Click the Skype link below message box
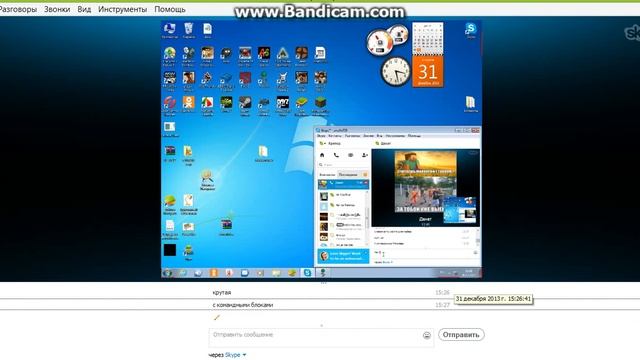The height and width of the screenshot is (360, 640). [x=233, y=355]
